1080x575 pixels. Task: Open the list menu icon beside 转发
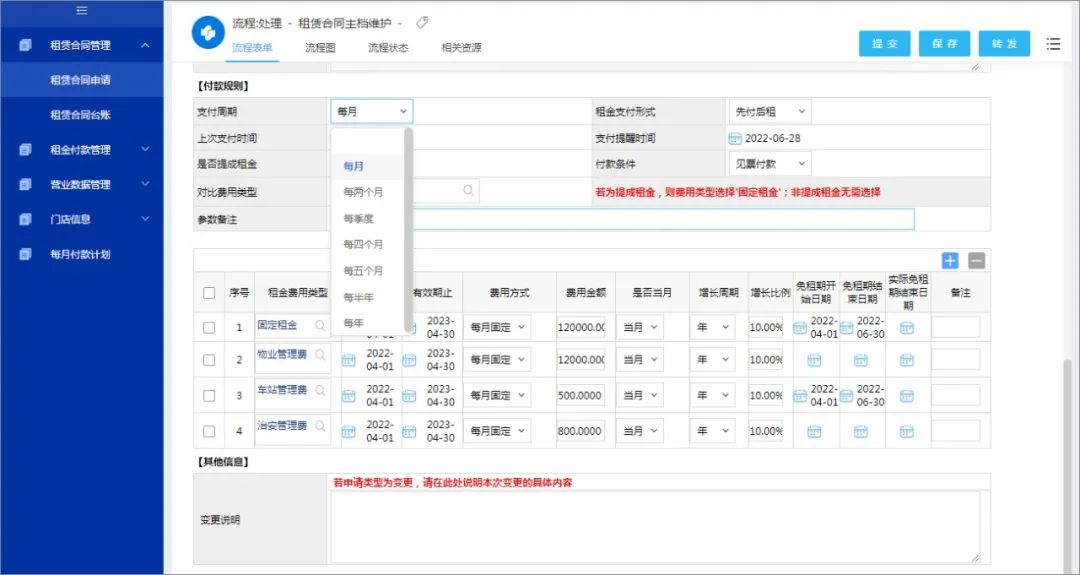pyautogui.click(x=1053, y=43)
